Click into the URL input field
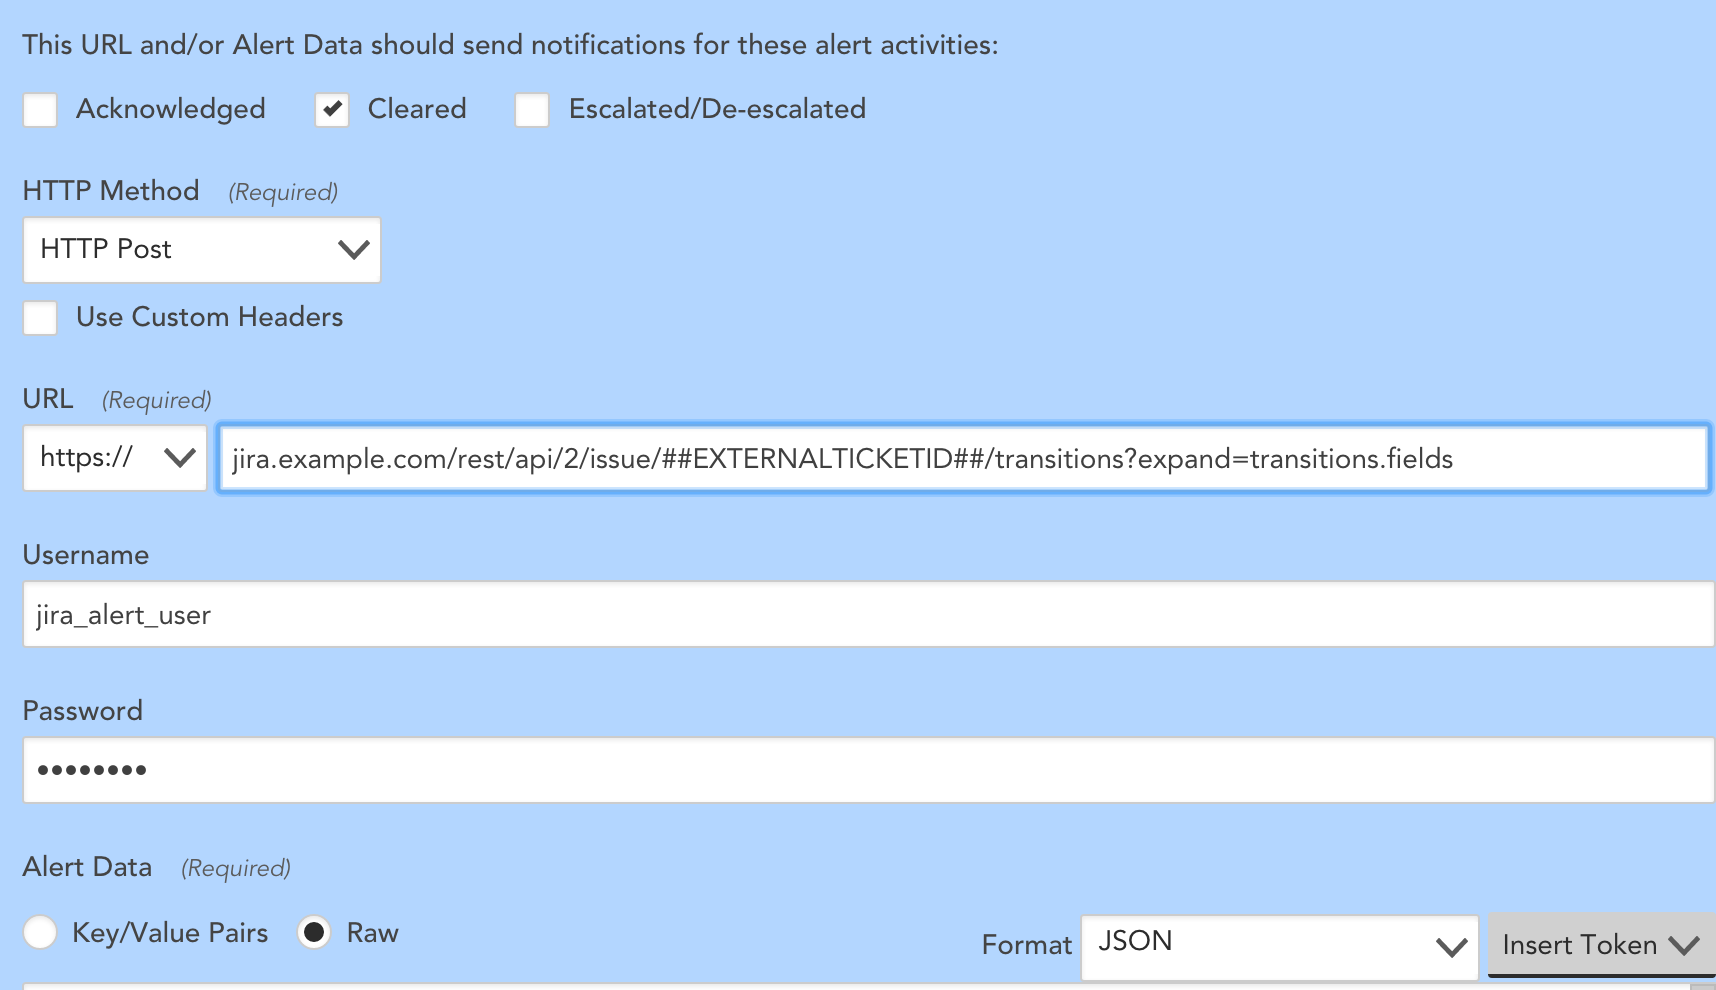The height and width of the screenshot is (990, 1716). click(963, 458)
